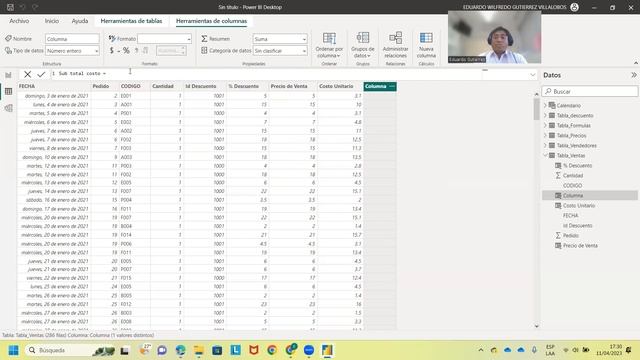The width and height of the screenshot is (640, 360).
Task: Click the user account avatar icon
Action: (x=574, y=7)
